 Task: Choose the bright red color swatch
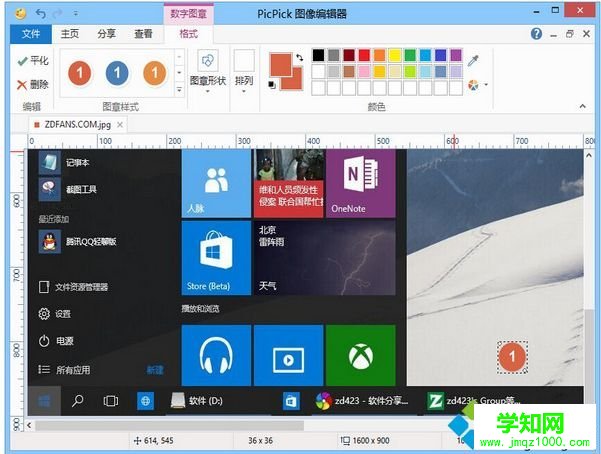[x=364, y=55]
